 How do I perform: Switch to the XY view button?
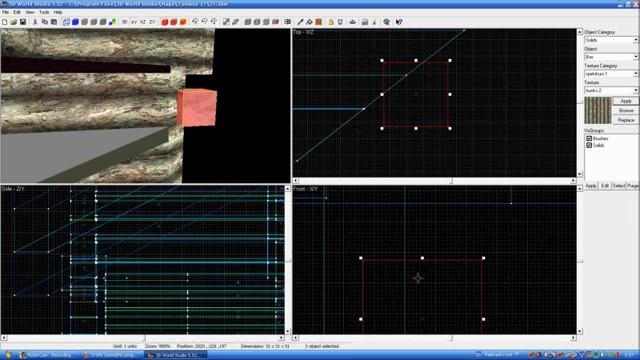(134, 22)
